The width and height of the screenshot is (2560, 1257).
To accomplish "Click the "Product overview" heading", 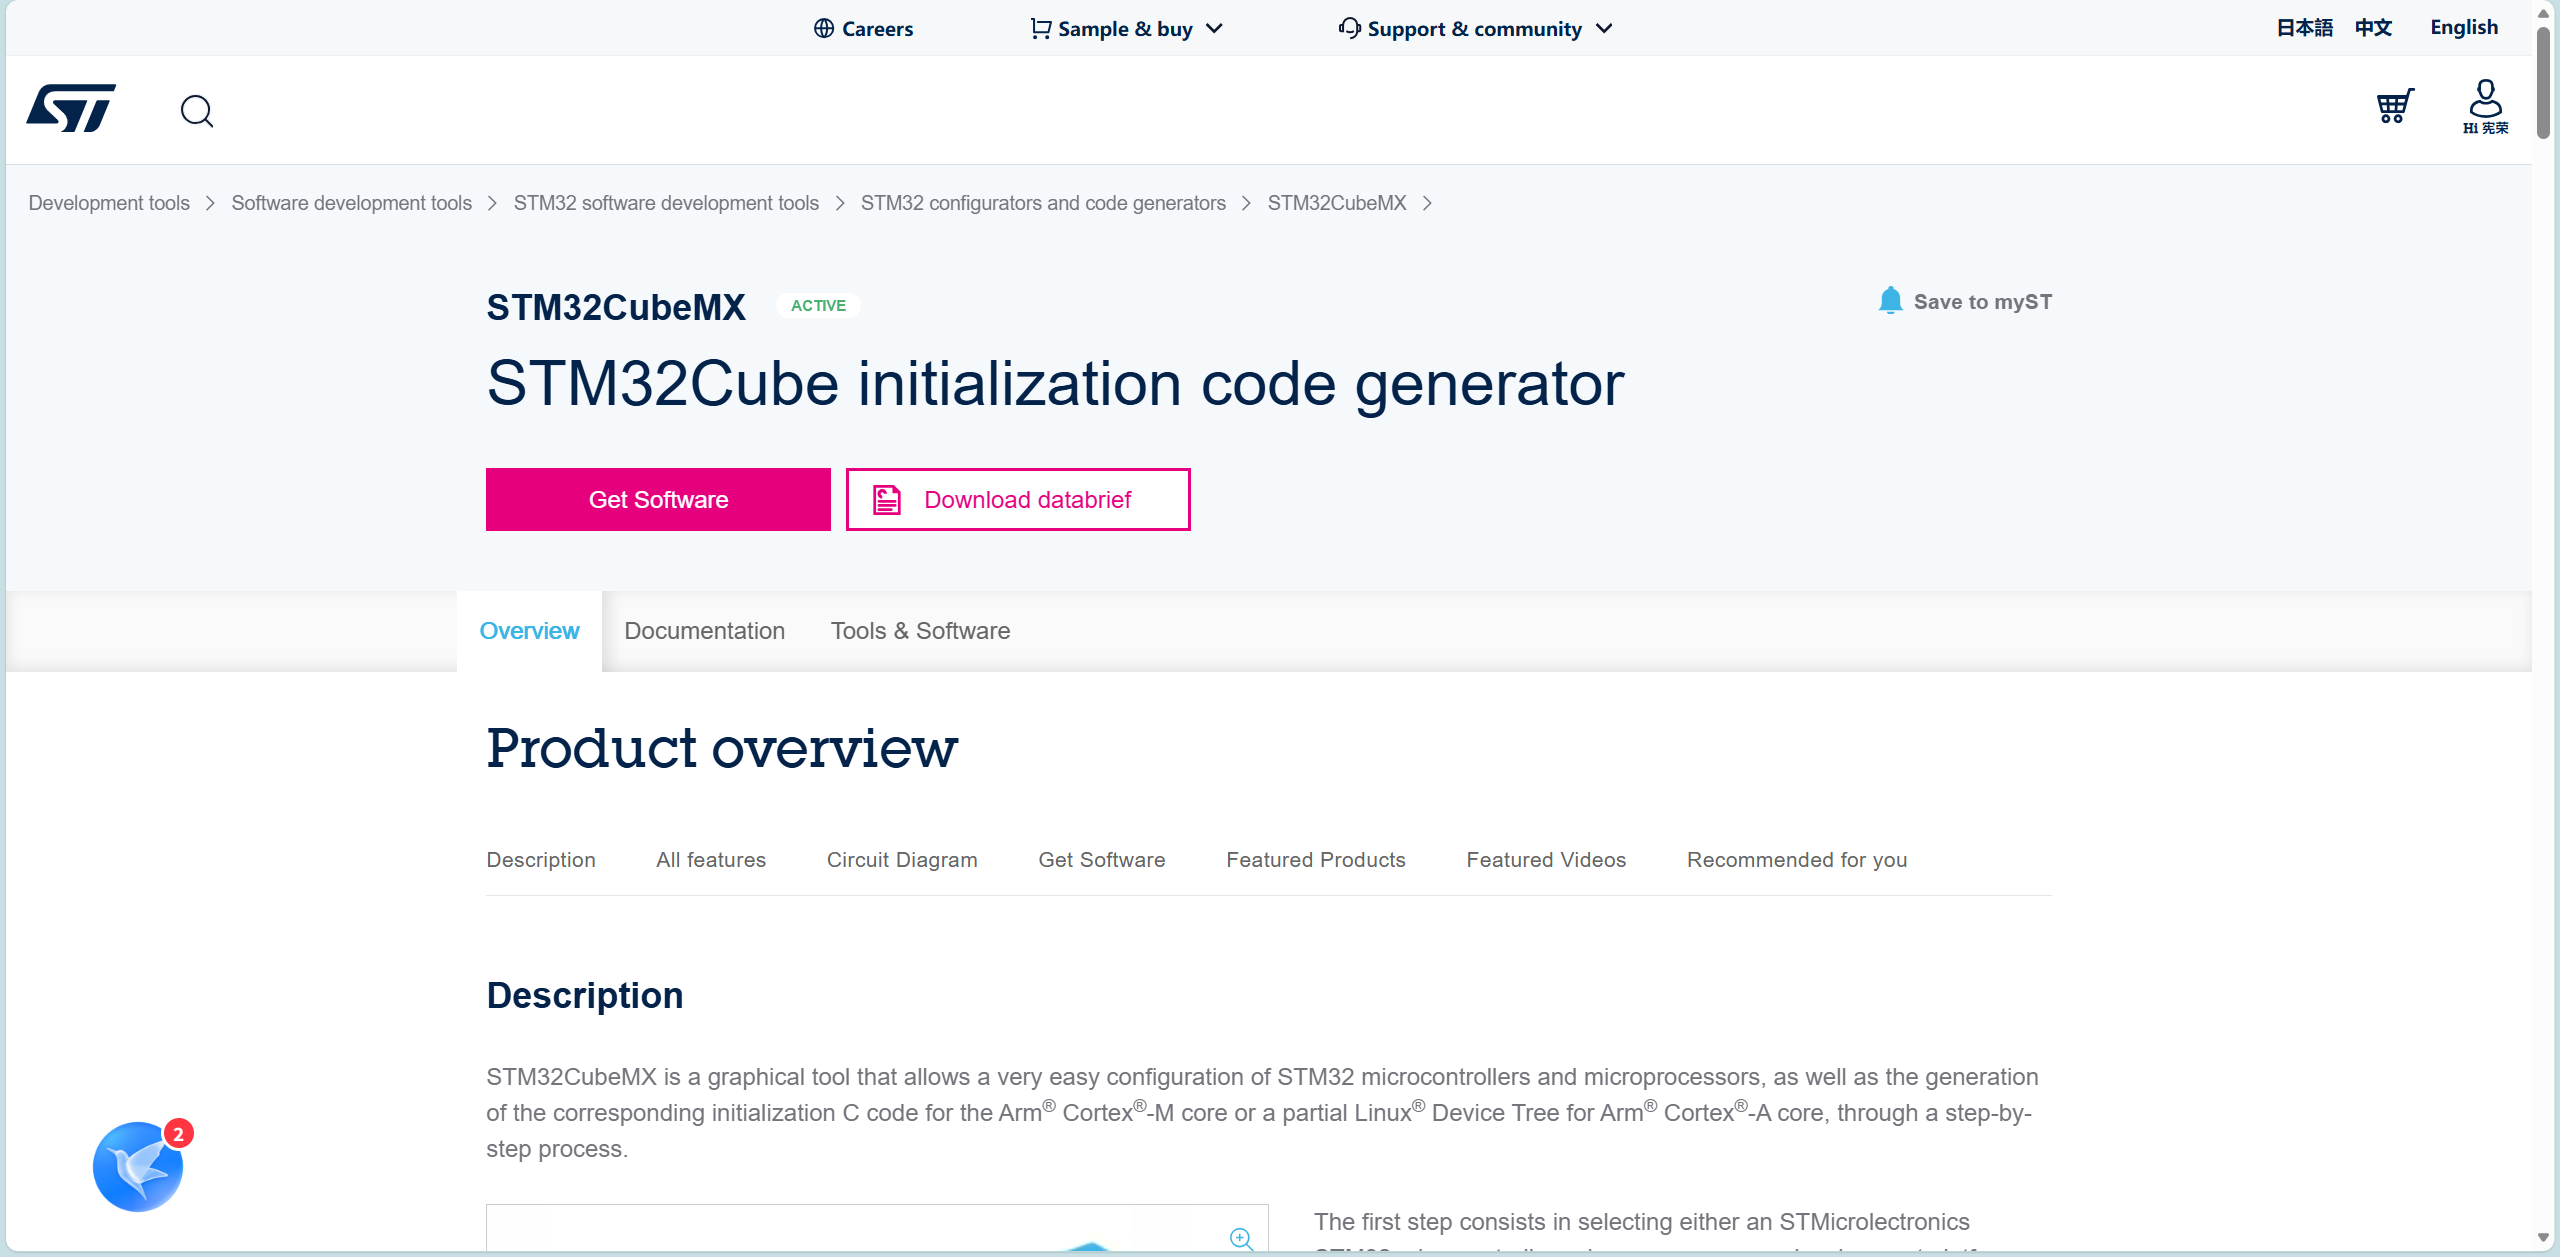I will [722, 748].
